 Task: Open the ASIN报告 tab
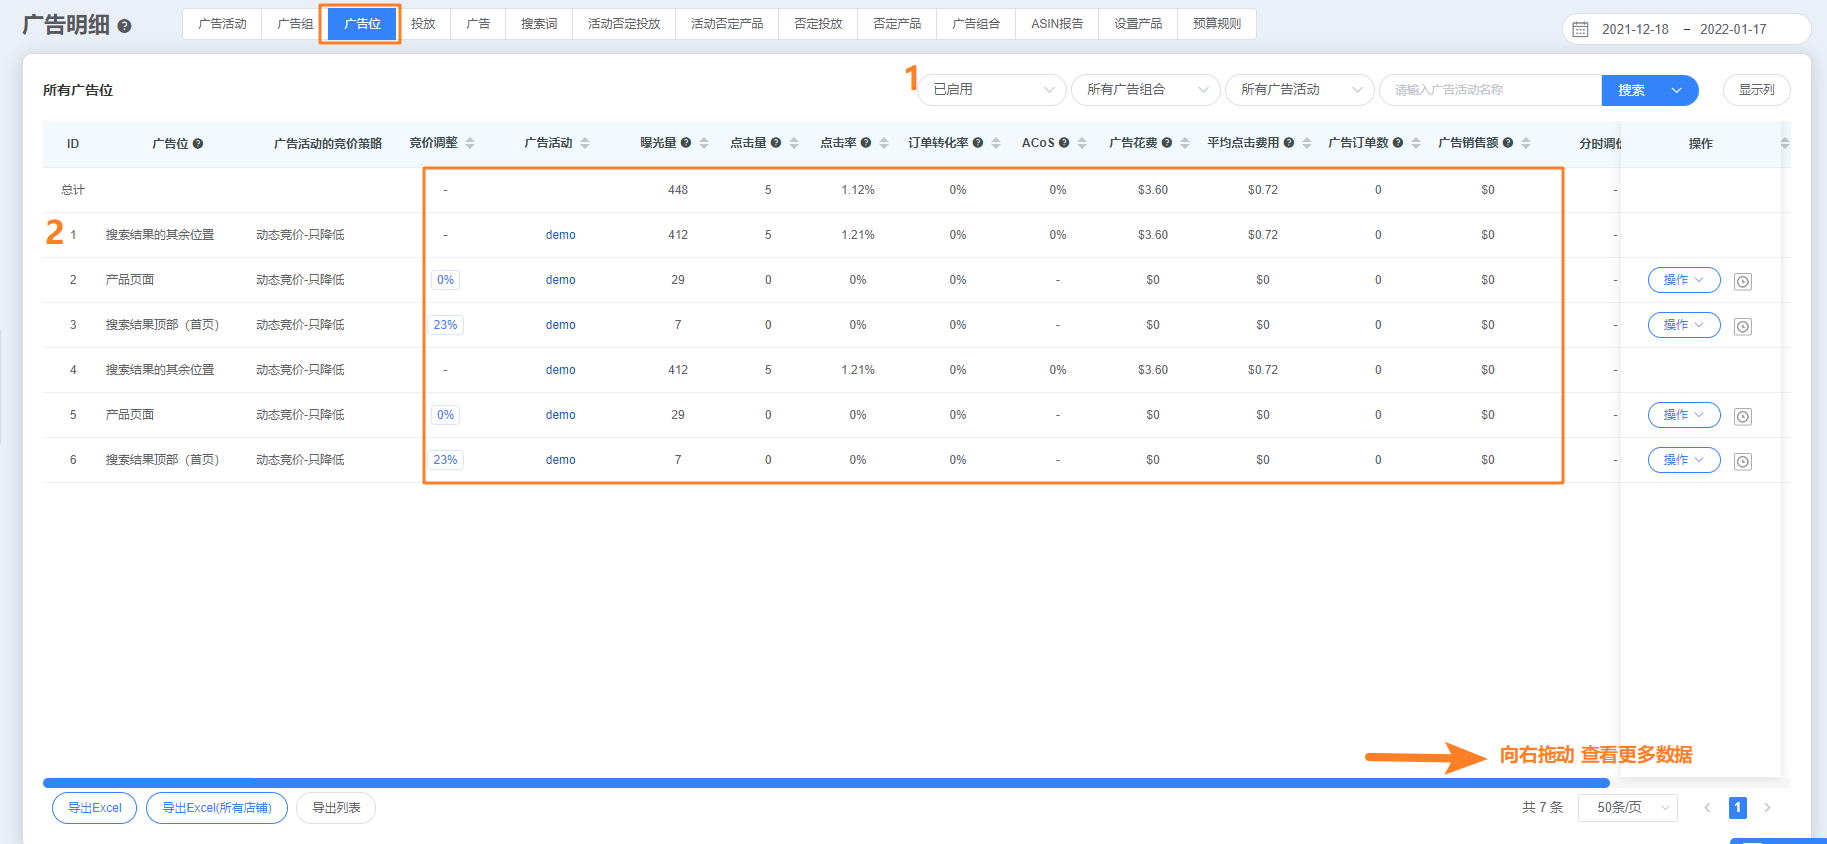point(1056,24)
